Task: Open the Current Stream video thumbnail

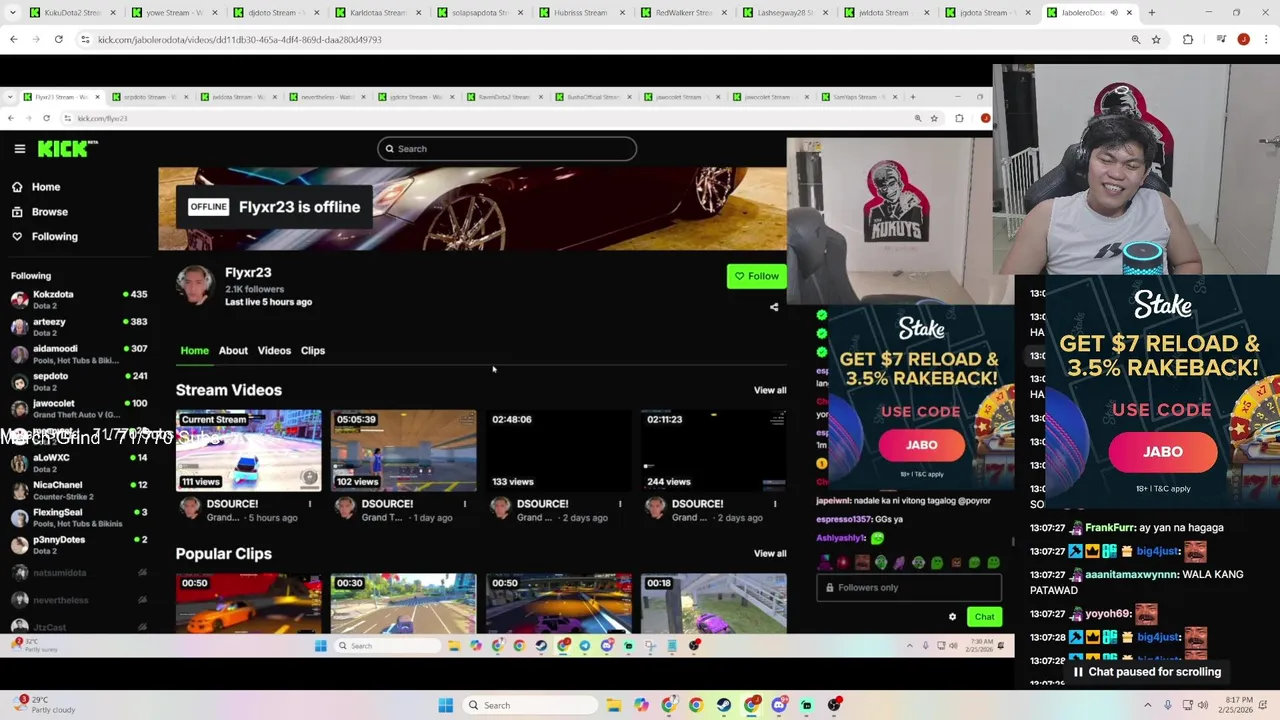Action: point(249,450)
